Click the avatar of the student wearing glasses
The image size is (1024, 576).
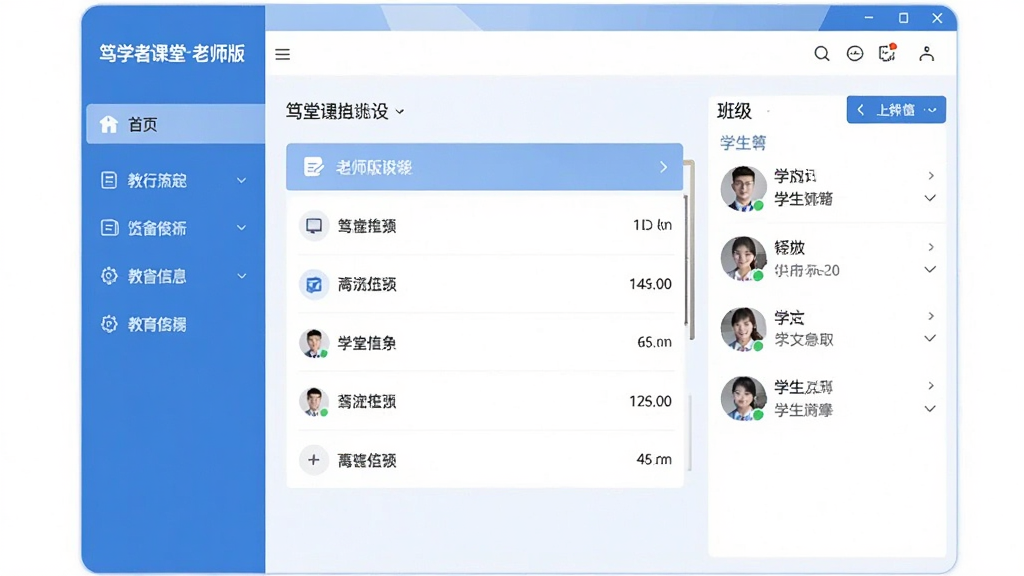(x=743, y=188)
